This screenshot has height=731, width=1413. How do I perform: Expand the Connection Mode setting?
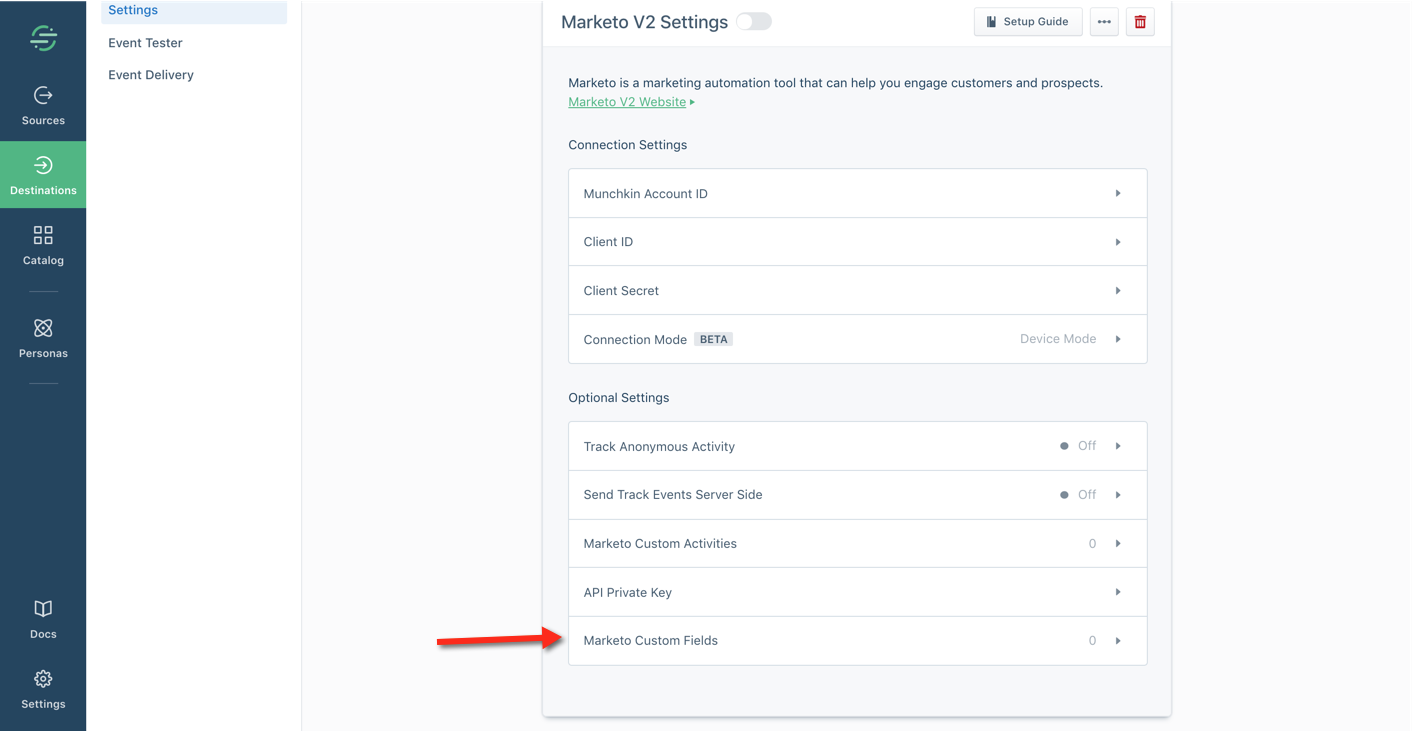[x=857, y=339]
